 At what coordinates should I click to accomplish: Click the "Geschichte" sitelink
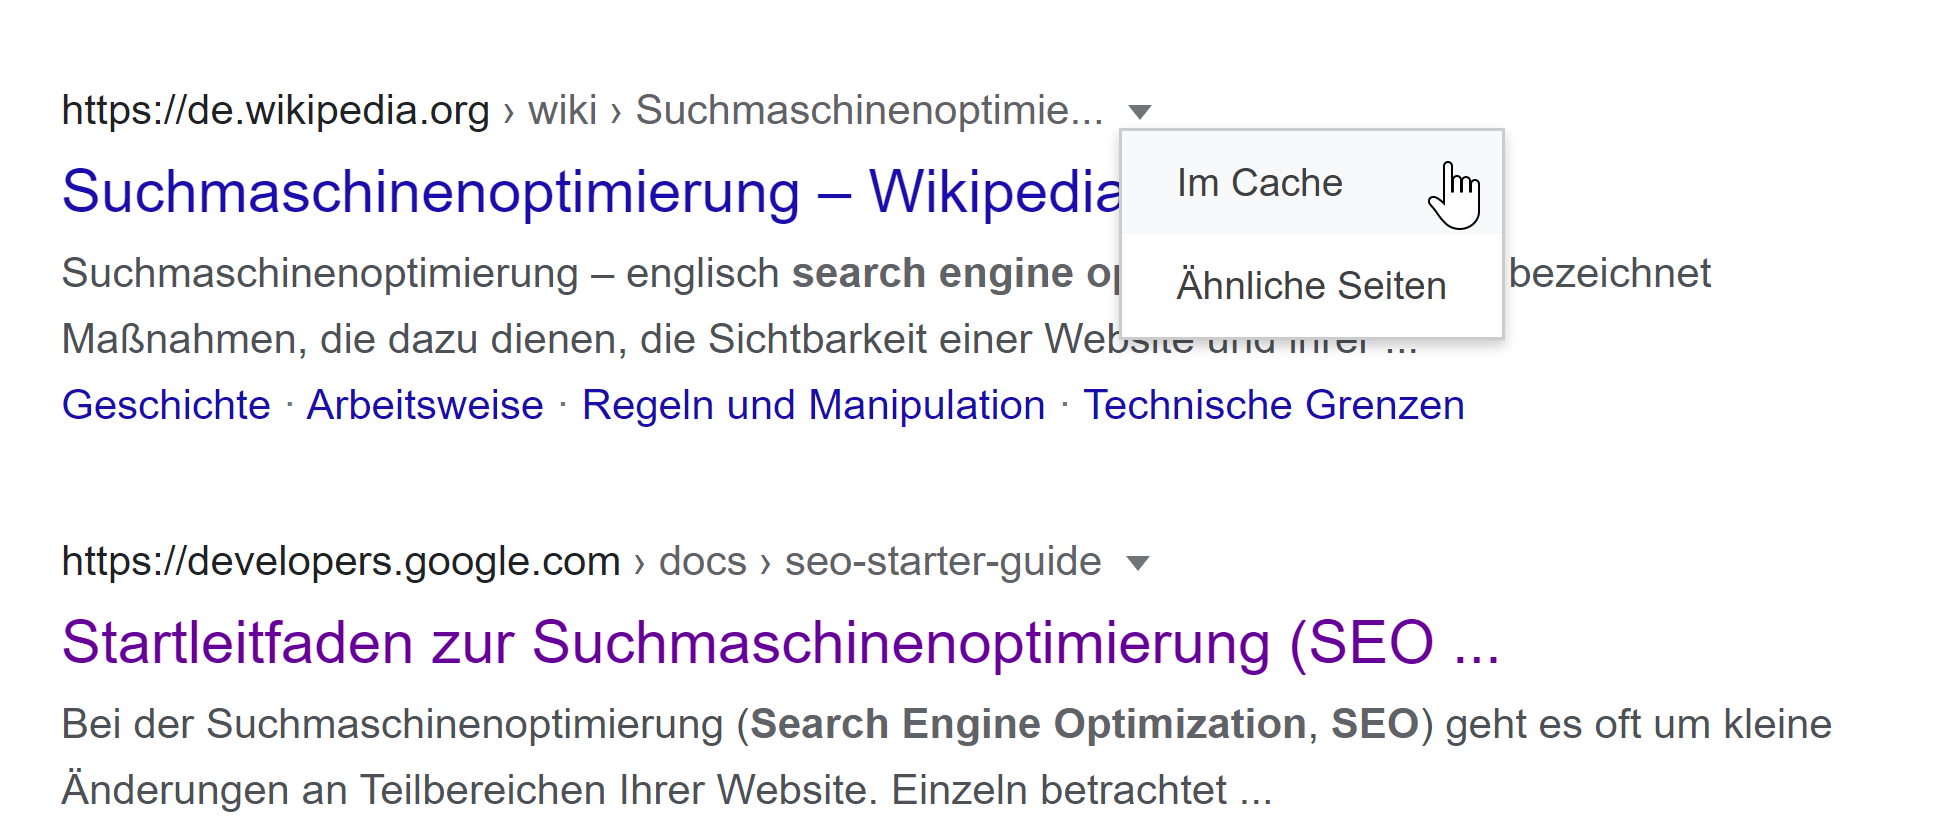pos(165,405)
